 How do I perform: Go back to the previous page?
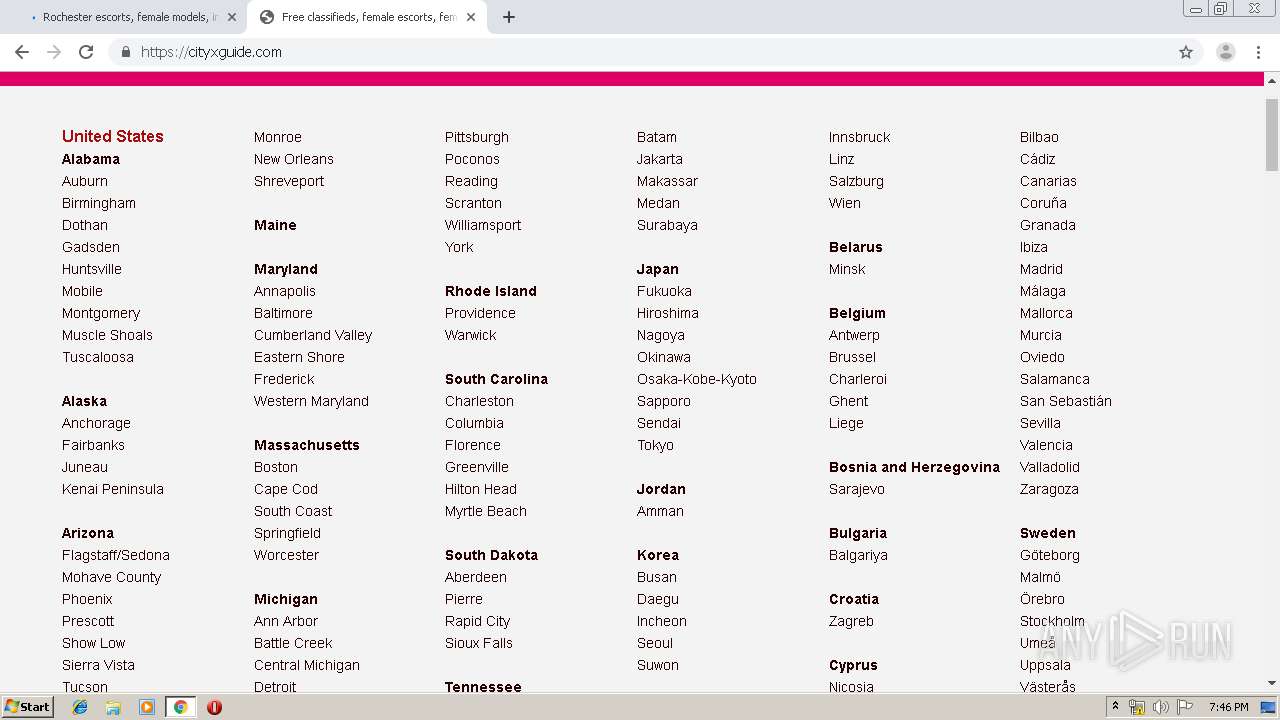22,52
